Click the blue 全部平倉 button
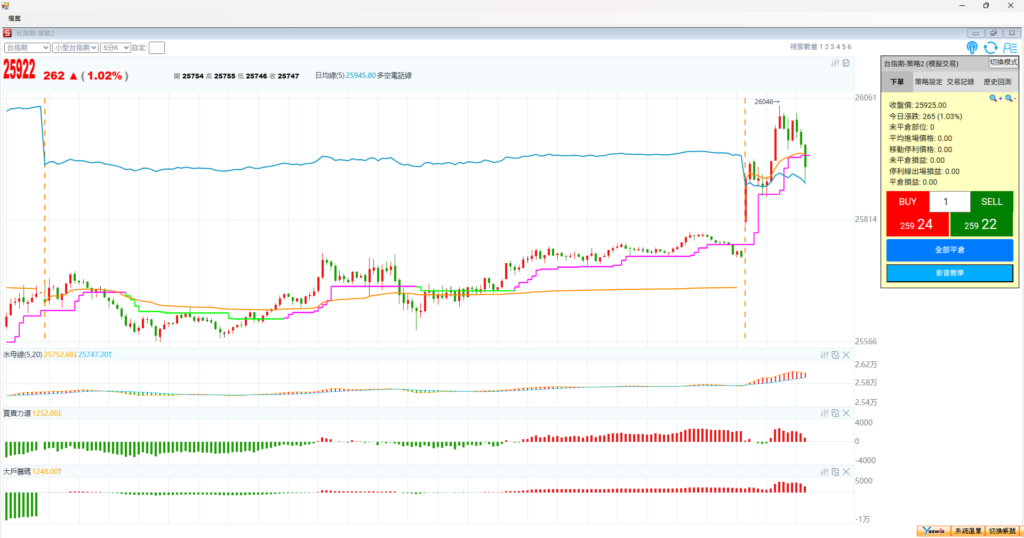This screenshot has height=538, width=1024. [x=949, y=250]
